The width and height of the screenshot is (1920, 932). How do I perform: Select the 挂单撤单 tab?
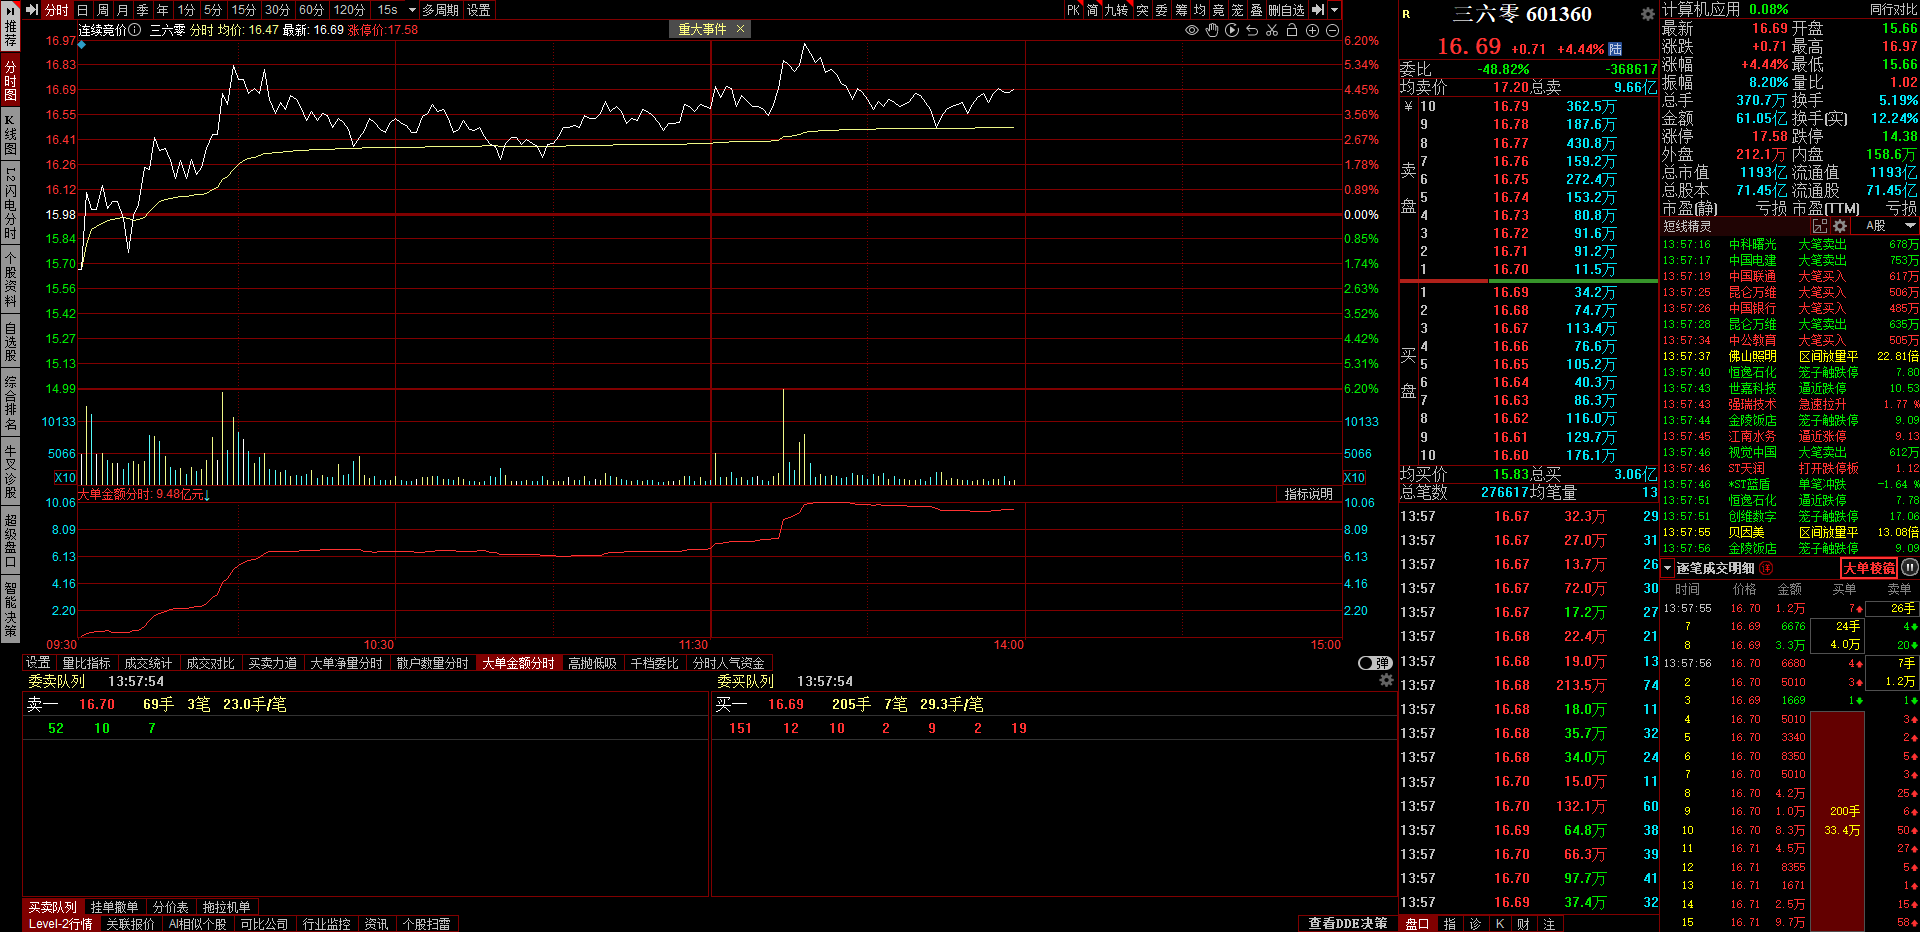(114, 907)
